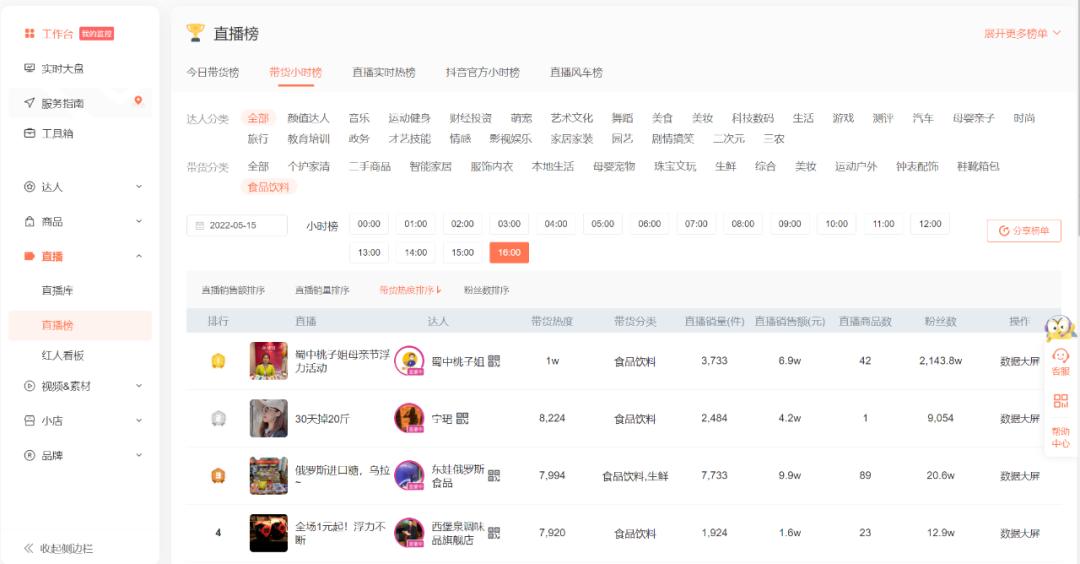Select the 12:00 hour slot

(930, 224)
